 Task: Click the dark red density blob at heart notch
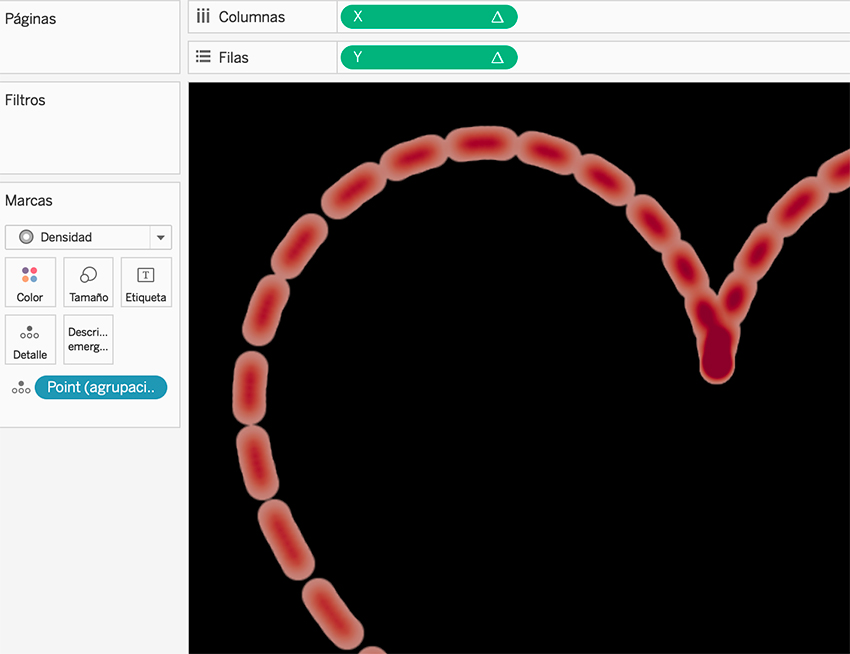tap(717, 355)
